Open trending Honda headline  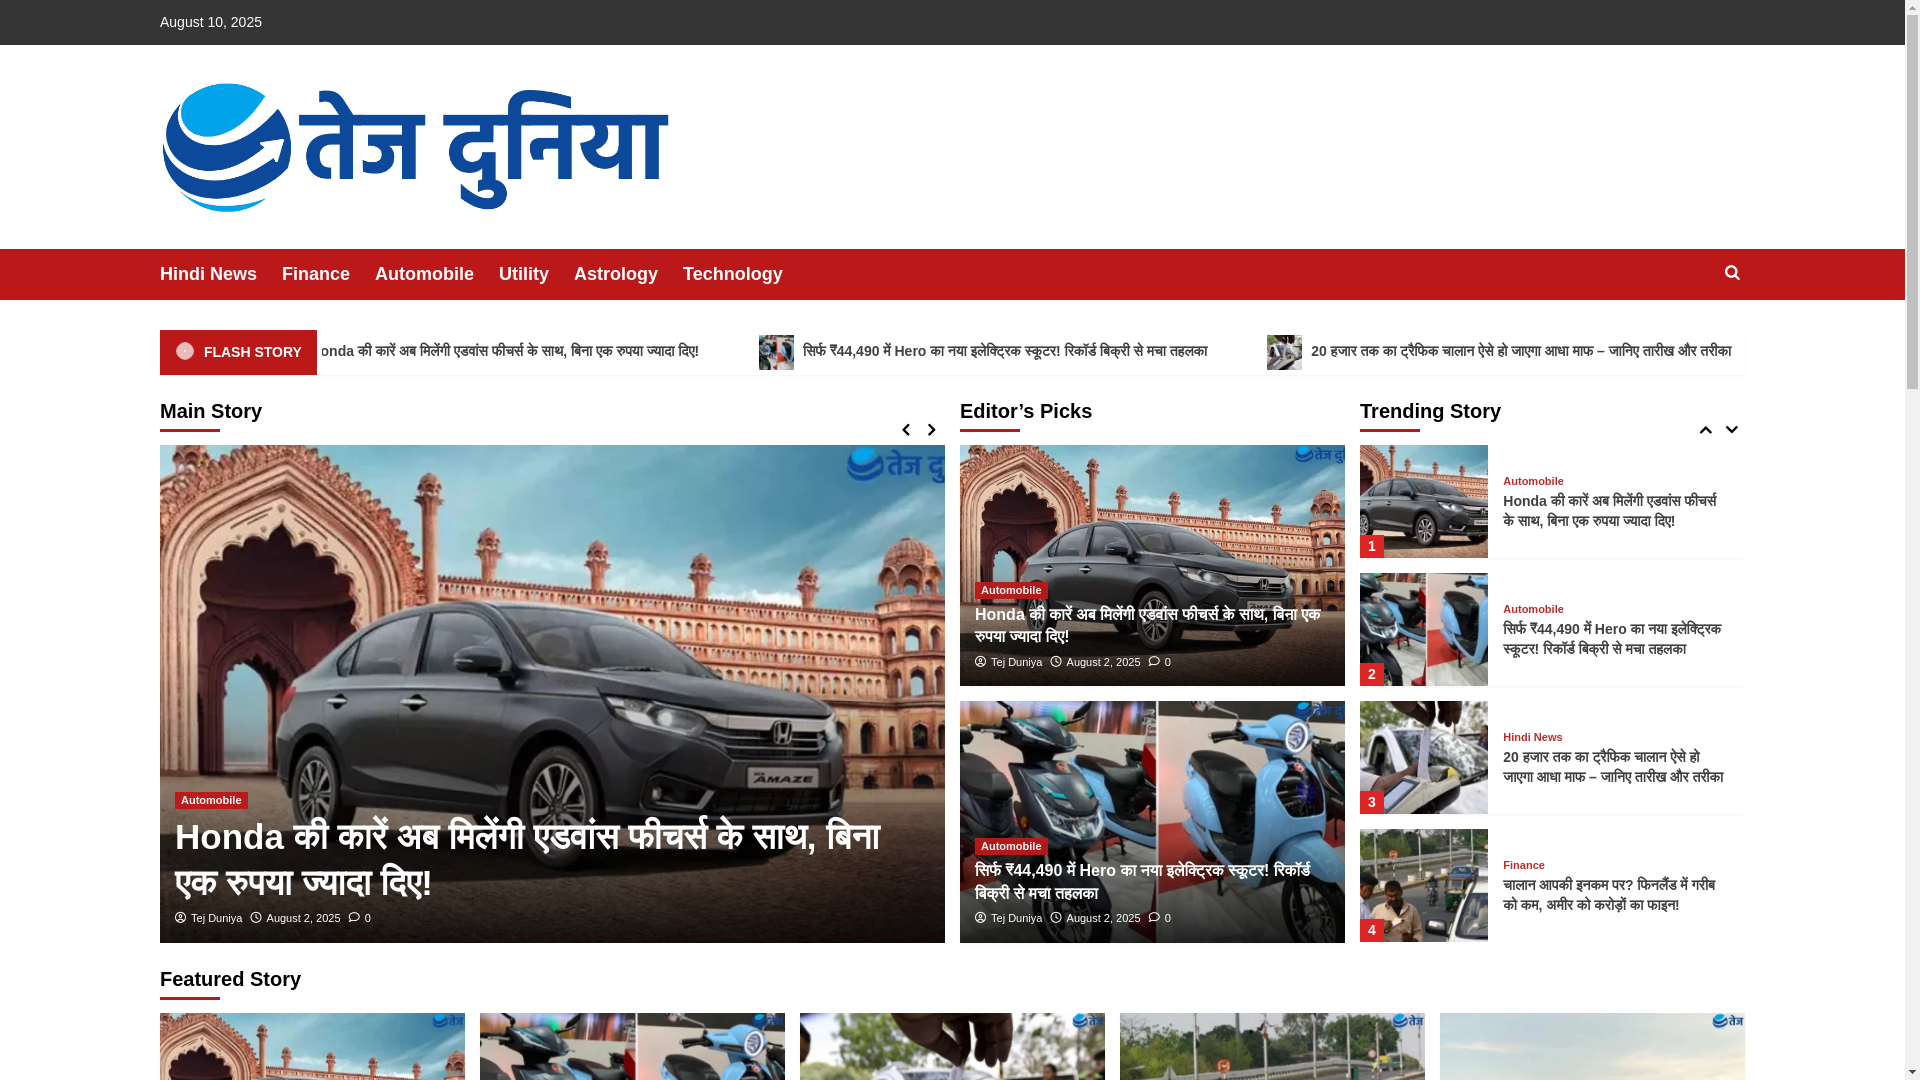[1609, 511]
